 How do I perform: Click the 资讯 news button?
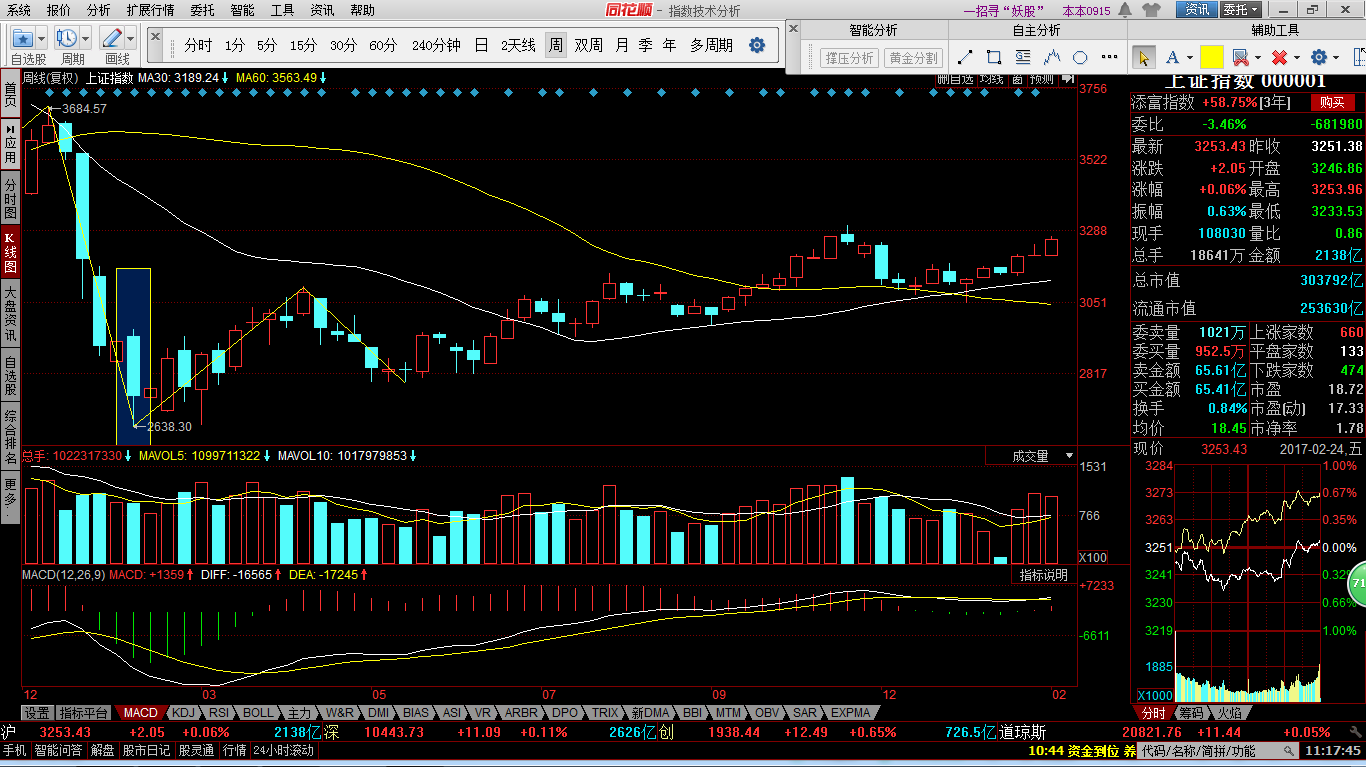[x=1197, y=10]
